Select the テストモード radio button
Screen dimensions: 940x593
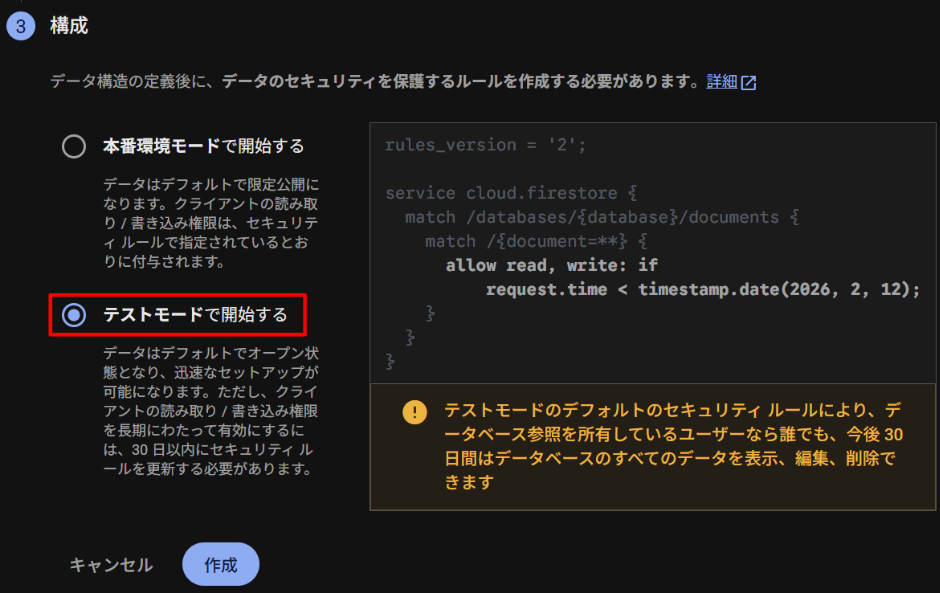tap(74, 315)
